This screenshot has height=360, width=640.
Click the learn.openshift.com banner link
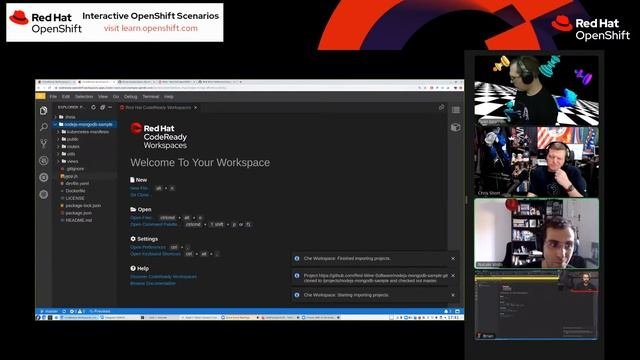tap(151, 28)
